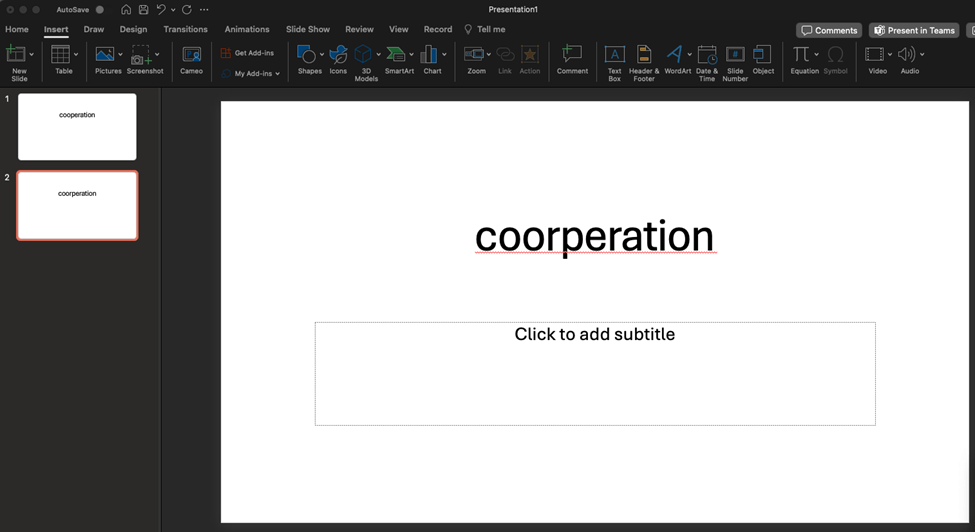Expand the Pictures dropdown arrow
Screen dimensions: 975x532
point(120,55)
